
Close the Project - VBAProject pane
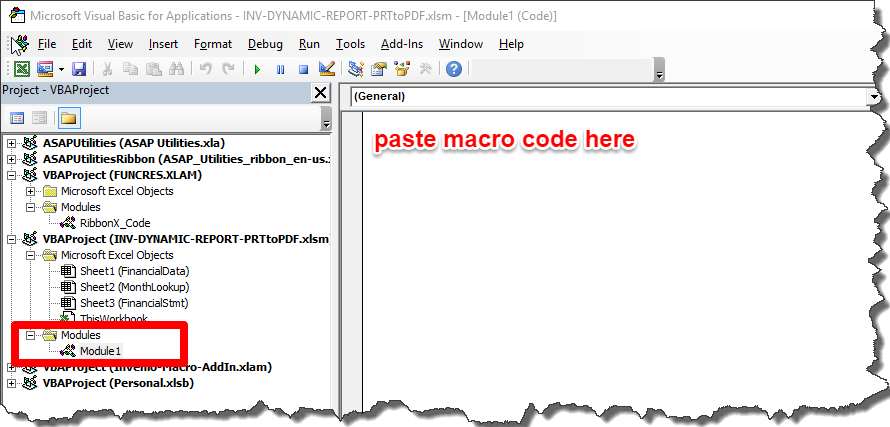pos(321,93)
